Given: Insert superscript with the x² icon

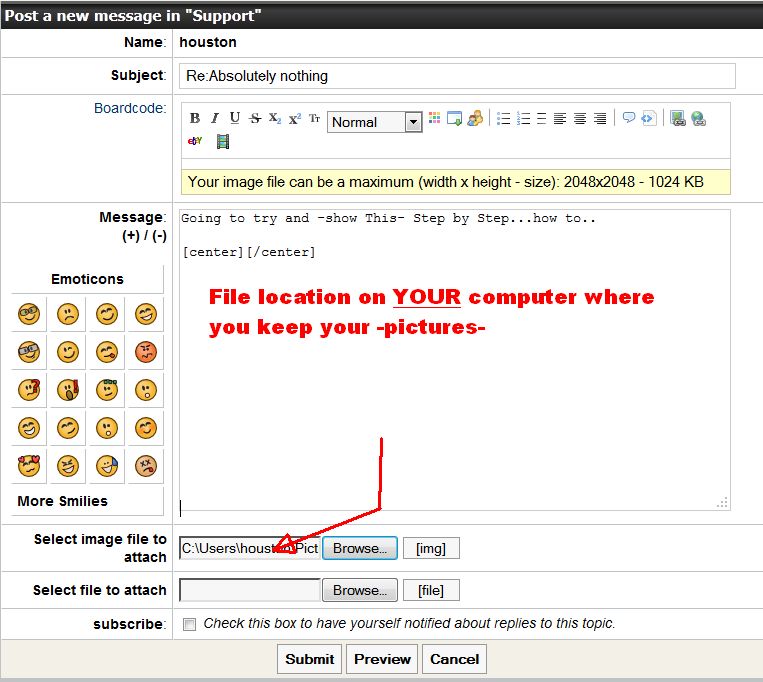Looking at the screenshot, I should pos(295,118).
